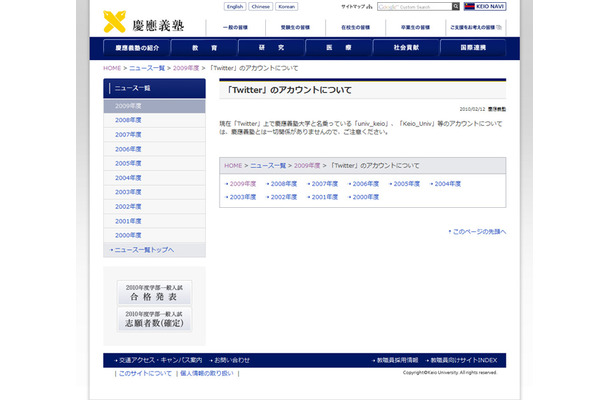
Task: Click the ニュース一覧 sidebar header
Action: coord(154,88)
